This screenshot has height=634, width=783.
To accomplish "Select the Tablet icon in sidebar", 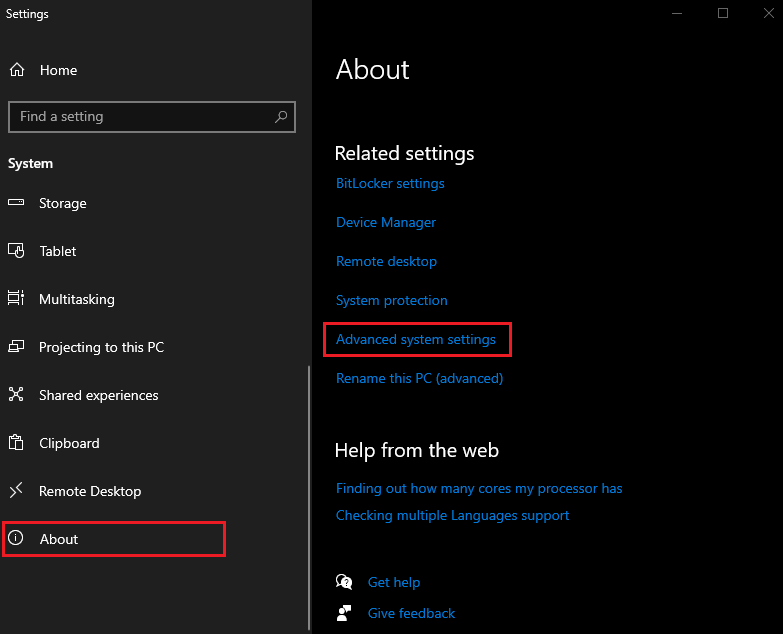I will click(16, 251).
